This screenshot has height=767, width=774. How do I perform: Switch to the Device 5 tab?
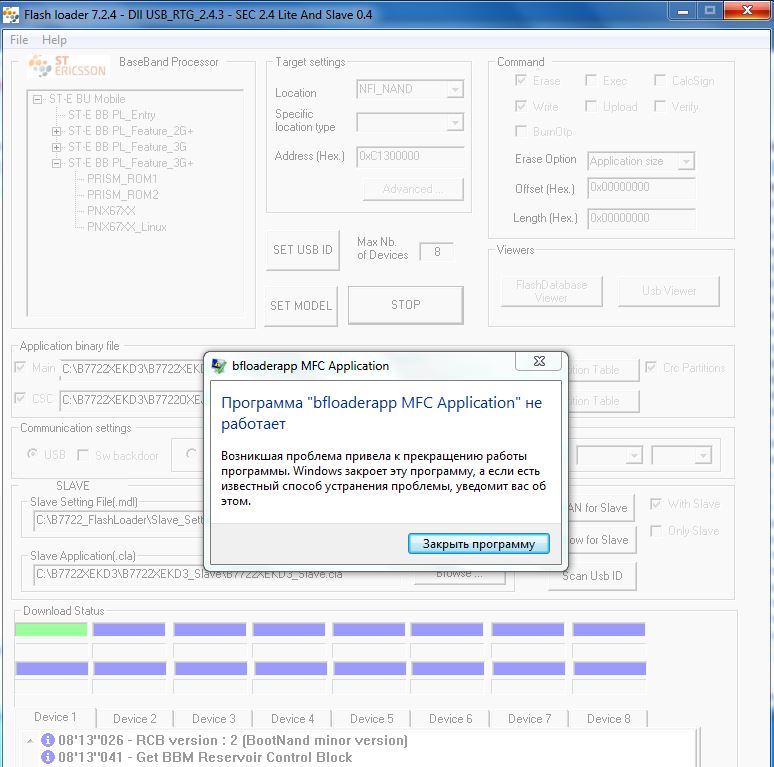coord(371,719)
